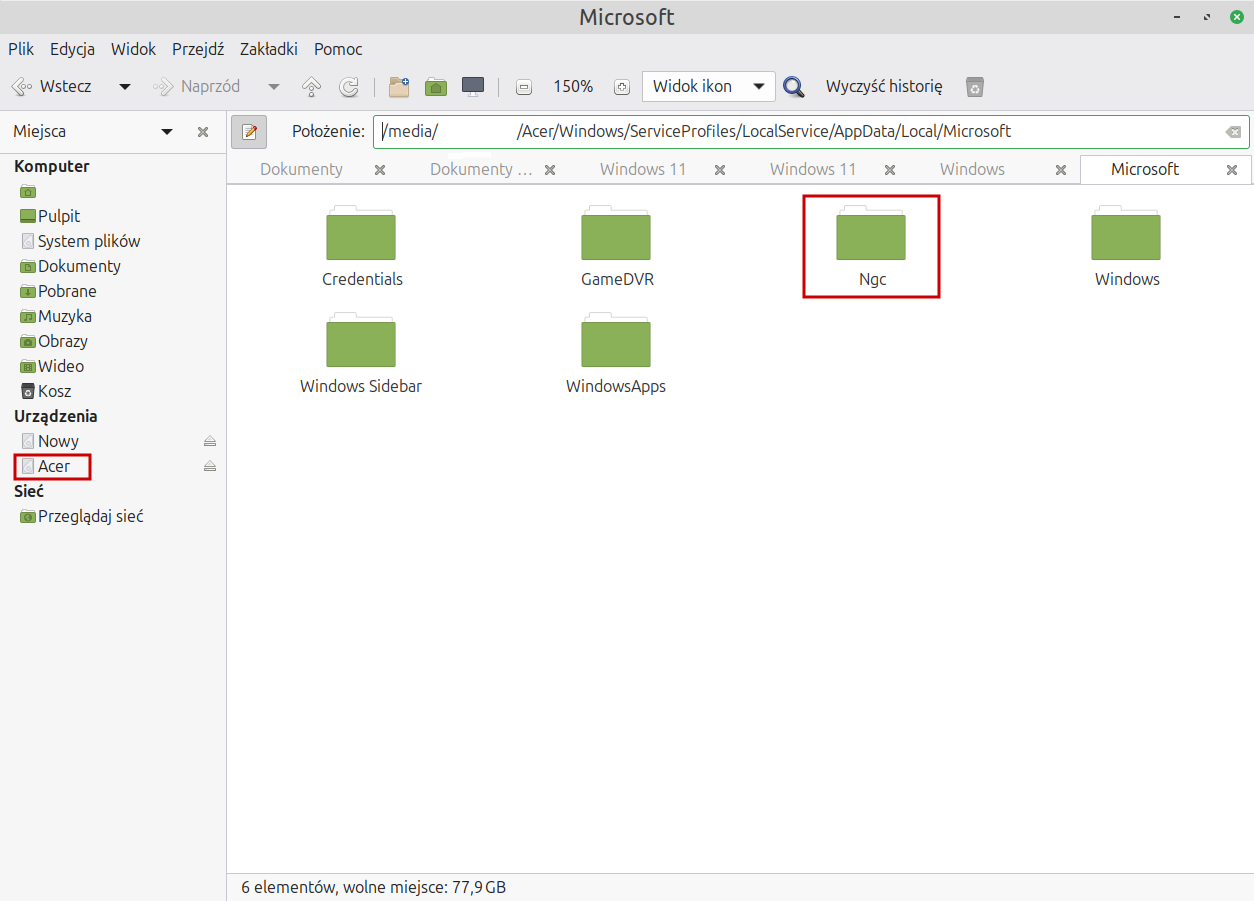Collapse the Urządzenia section header
Screen dimensions: 1254x901
tap(56, 416)
